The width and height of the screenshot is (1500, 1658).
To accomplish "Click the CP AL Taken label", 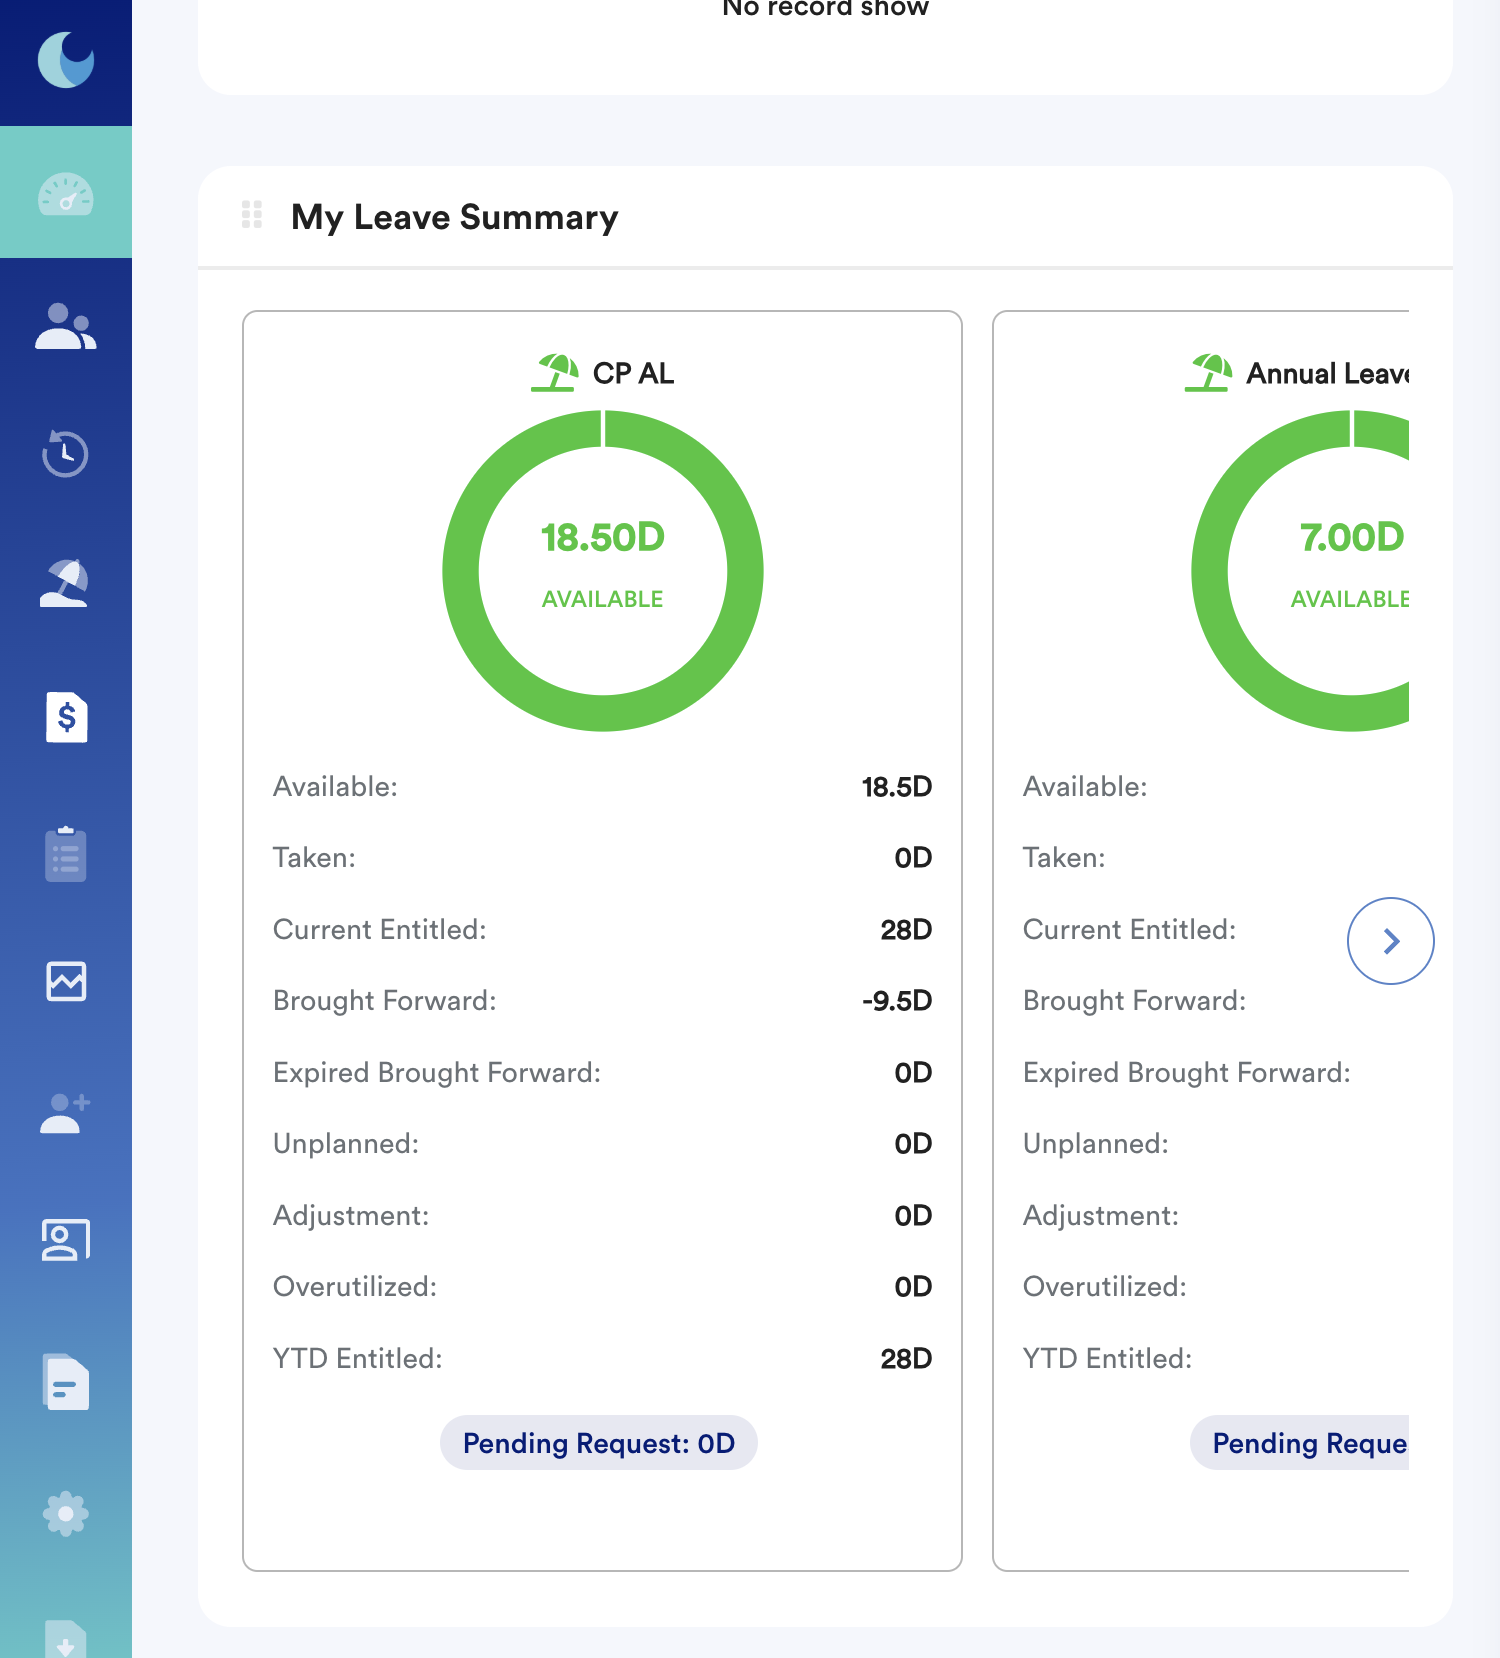I will (x=315, y=858).
